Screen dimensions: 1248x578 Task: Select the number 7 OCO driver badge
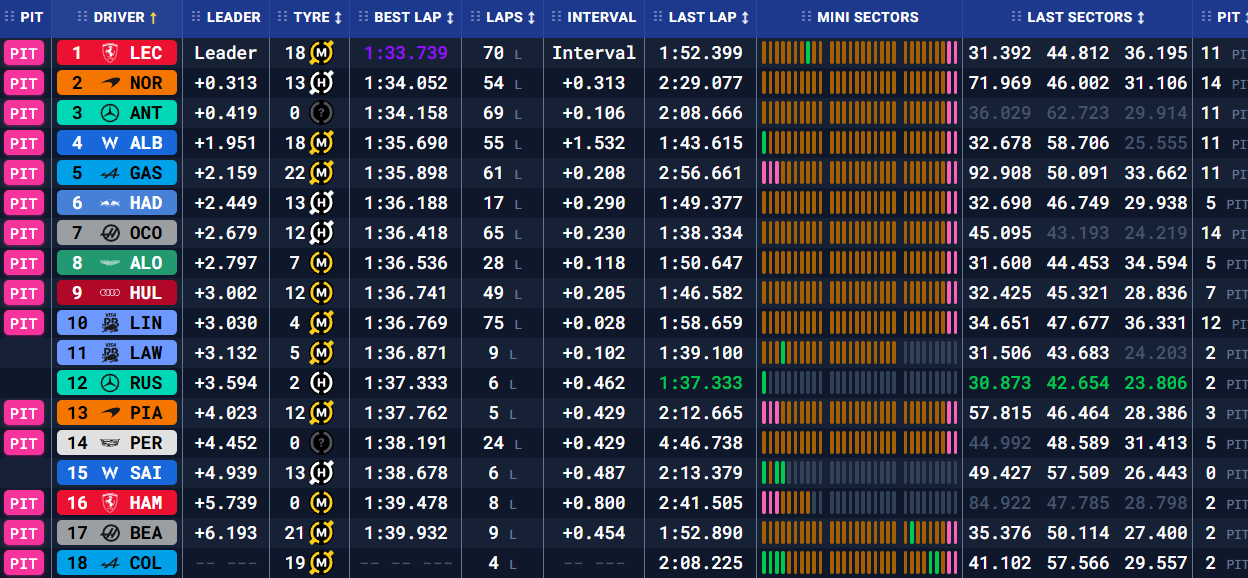click(117, 233)
